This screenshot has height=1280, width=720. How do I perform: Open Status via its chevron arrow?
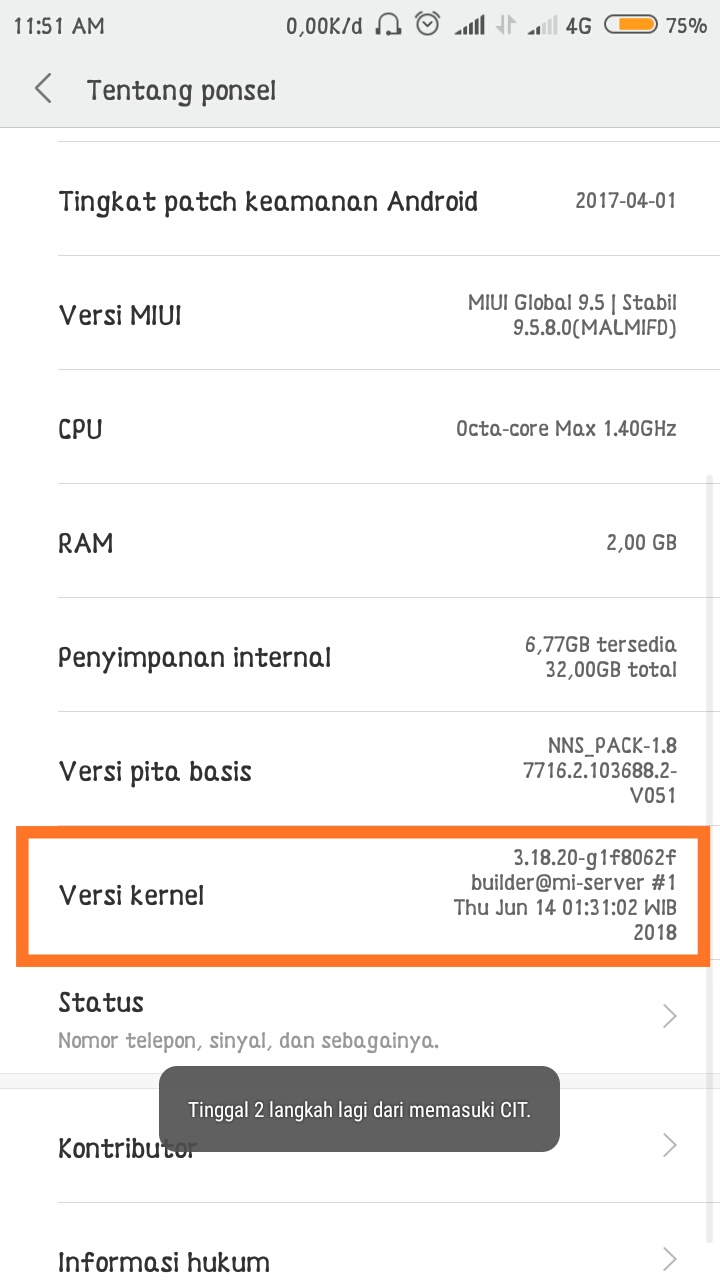click(670, 1017)
